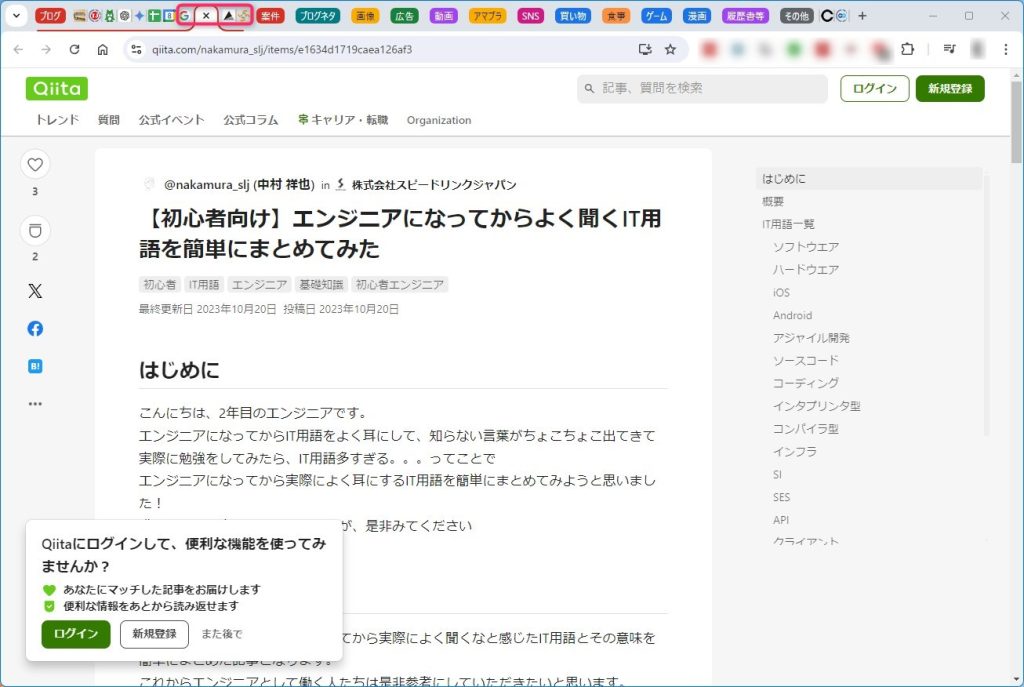Screen dimensions: 1024x687
Task: Click the 初心者 tag
Action: coord(159,285)
